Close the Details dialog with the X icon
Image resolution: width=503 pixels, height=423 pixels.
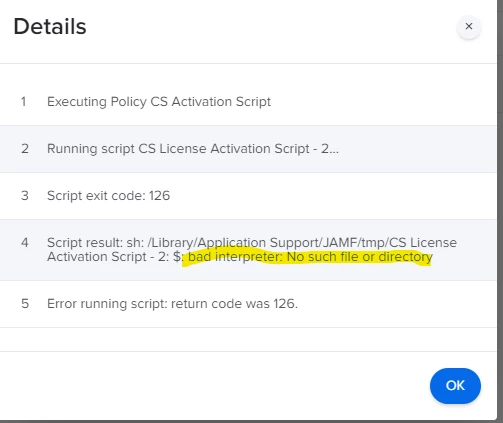469,26
